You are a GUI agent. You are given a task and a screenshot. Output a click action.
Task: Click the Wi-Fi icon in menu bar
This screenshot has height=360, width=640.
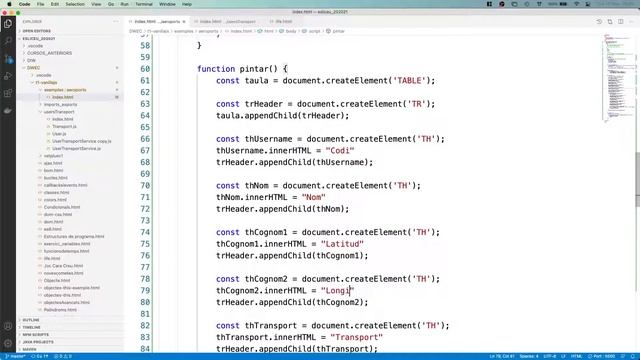[576, 4]
